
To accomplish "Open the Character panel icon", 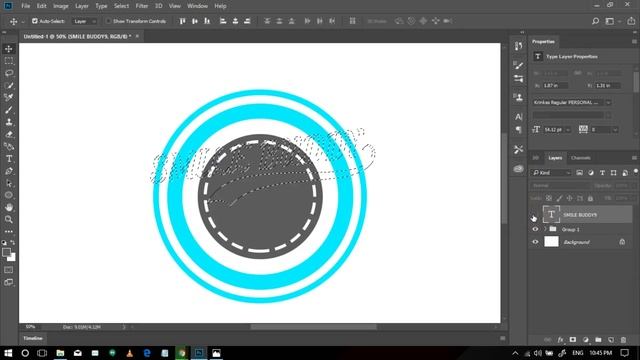I will pos(518,117).
